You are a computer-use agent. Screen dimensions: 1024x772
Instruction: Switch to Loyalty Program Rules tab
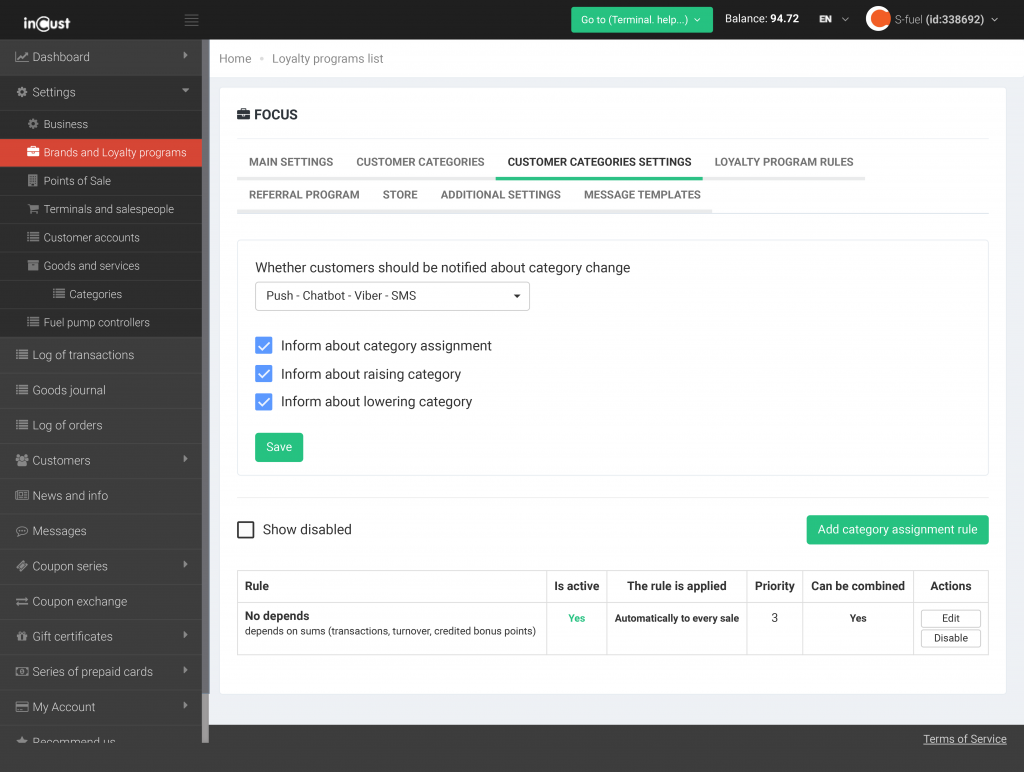click(x=783, y=162)
